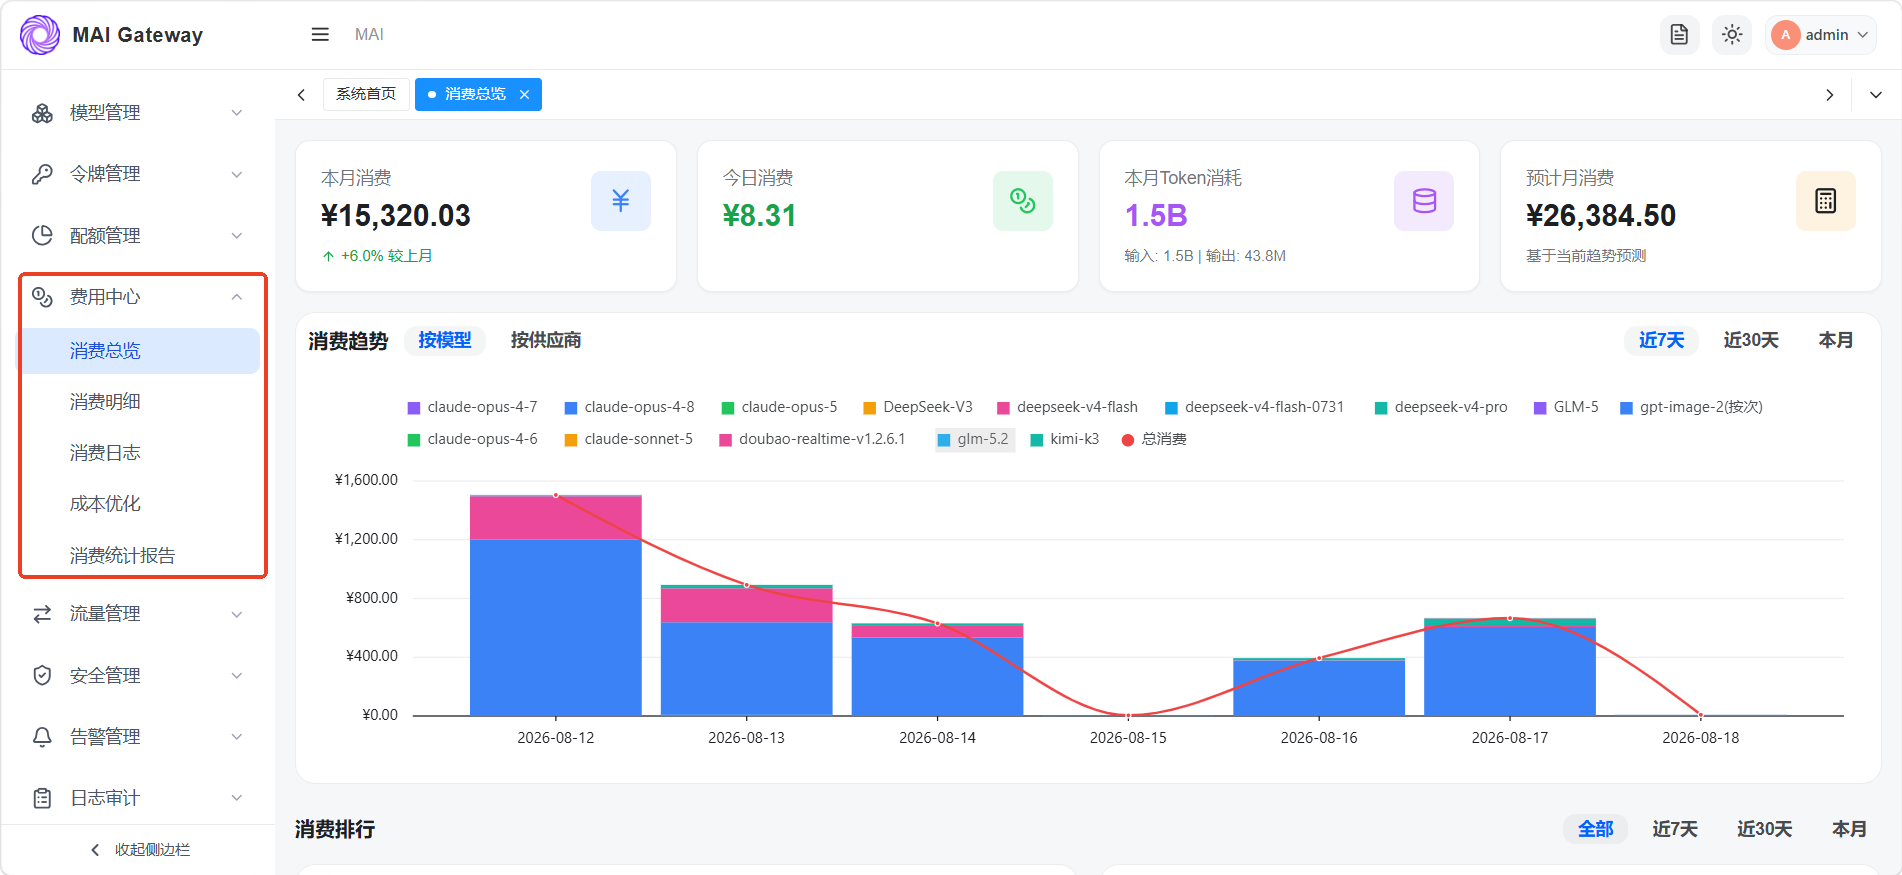
Task: Open the document icon in header
Action: [x=1679, y=35]
